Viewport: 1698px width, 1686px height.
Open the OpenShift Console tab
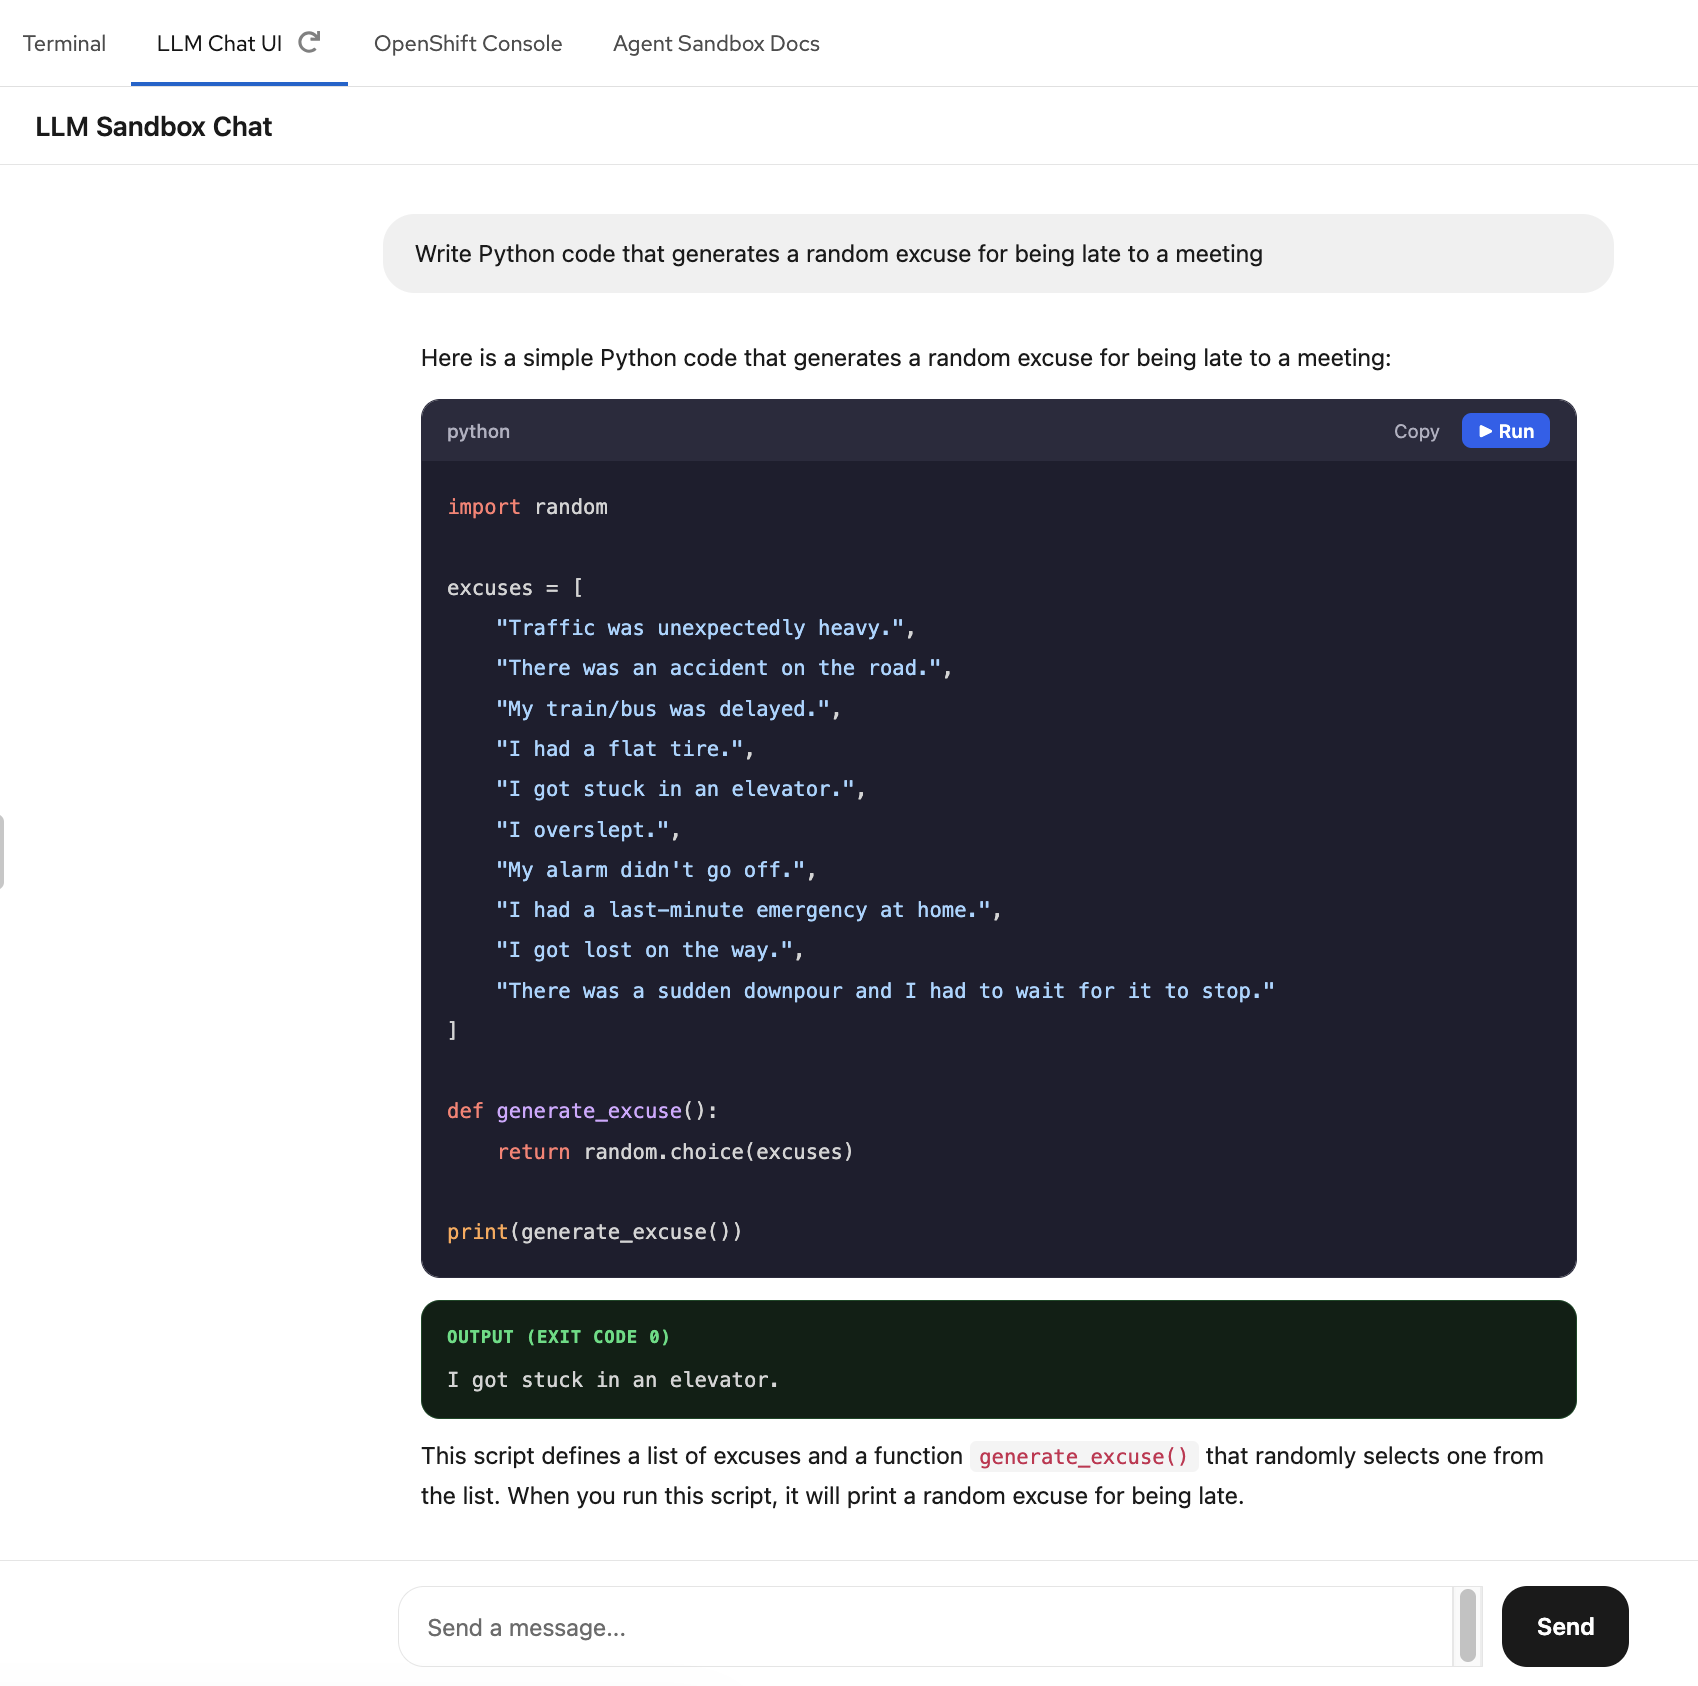(x=468, y=43)
